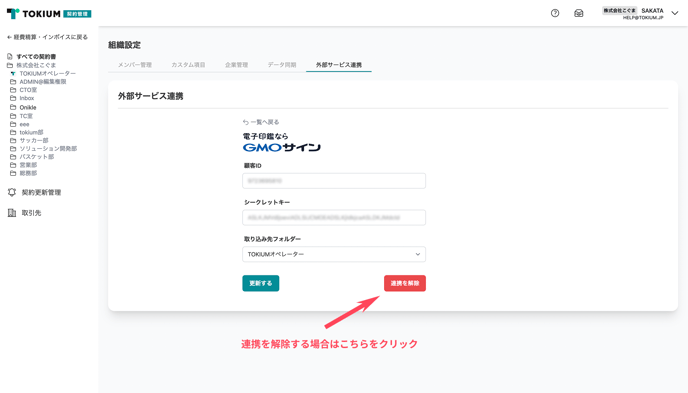Click the 更新する button
The height and width of the screenshot is (393, 688).
click(261, 283)
